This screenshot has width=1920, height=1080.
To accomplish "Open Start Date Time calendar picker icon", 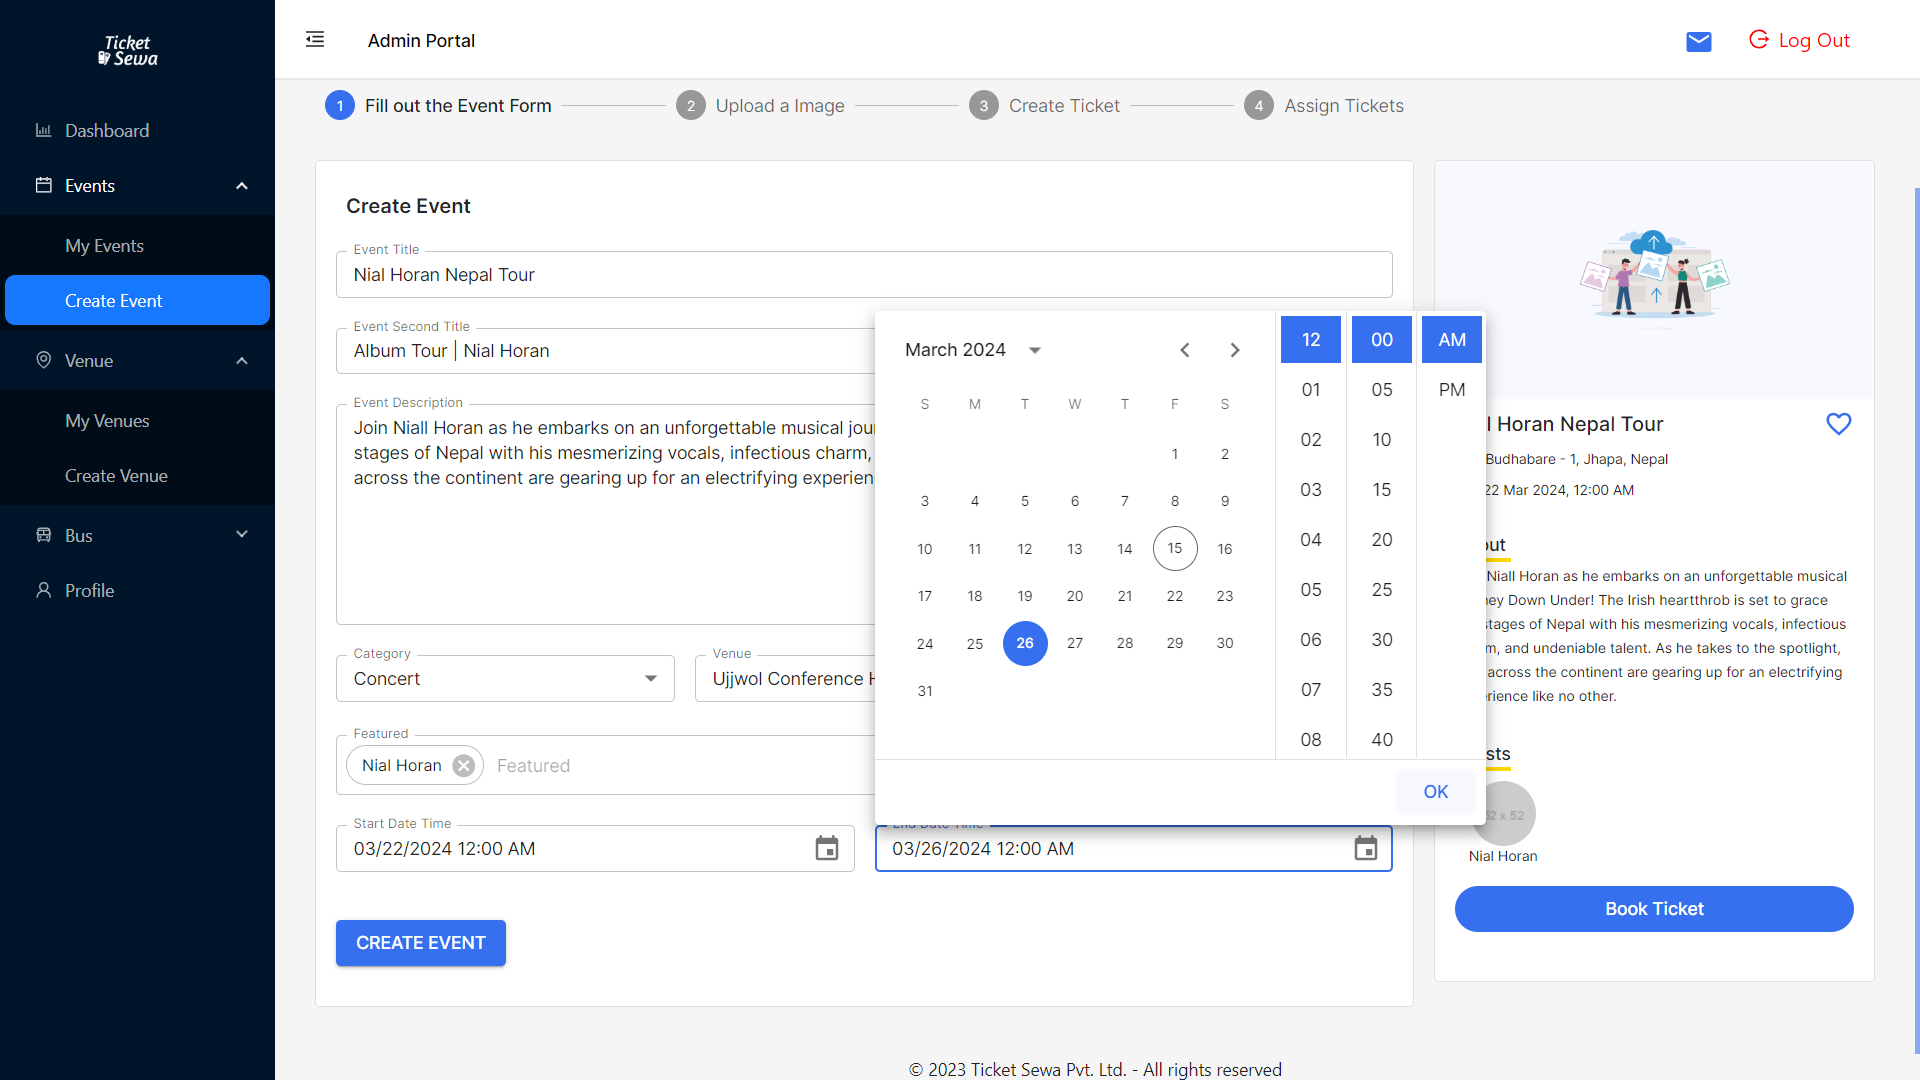I will coord(826,849).
